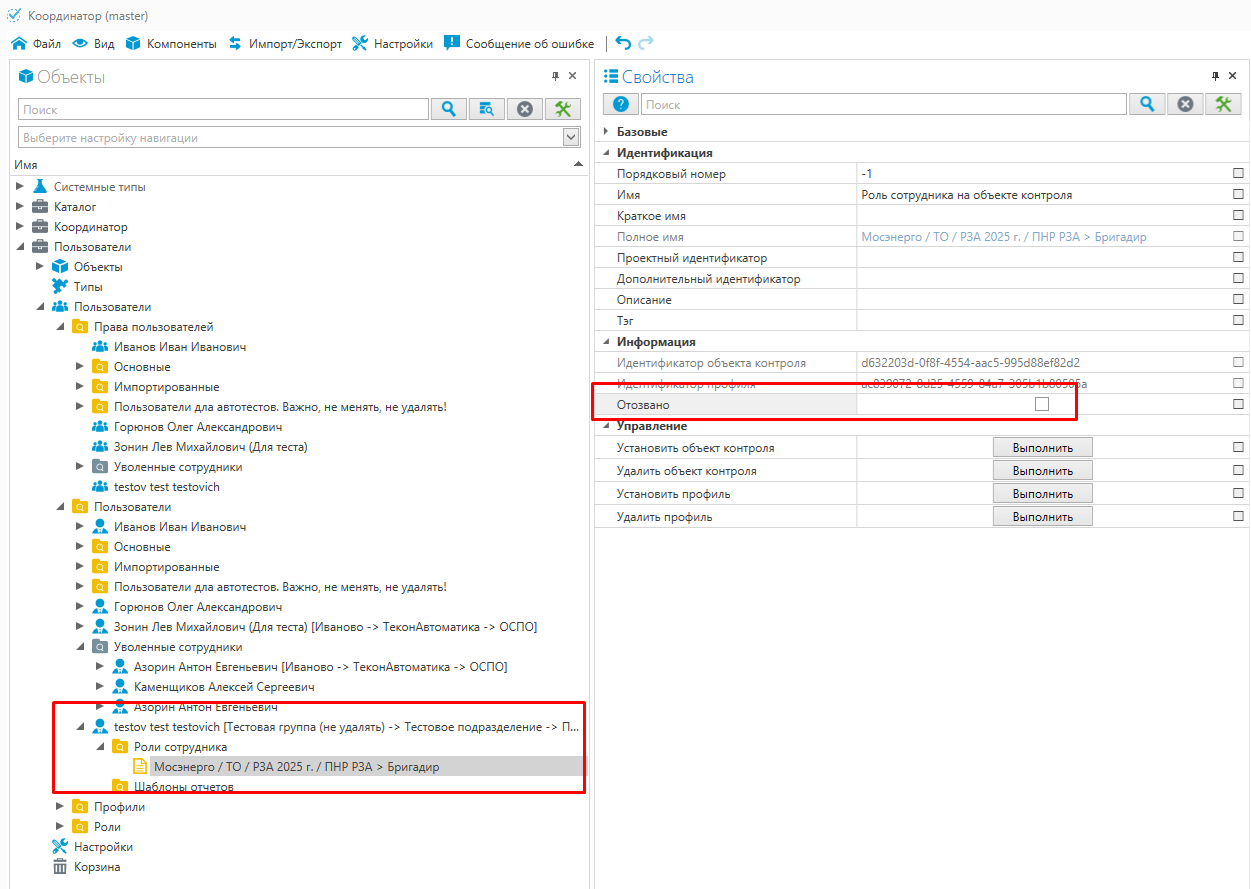
Task: Open the Файл menu
Action: click(x=36, y=44)
